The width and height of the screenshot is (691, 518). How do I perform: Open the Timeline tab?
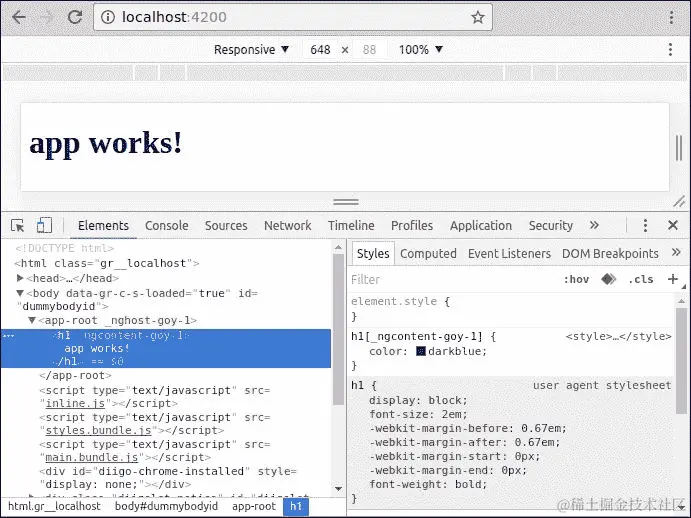[x=351, y=226]
